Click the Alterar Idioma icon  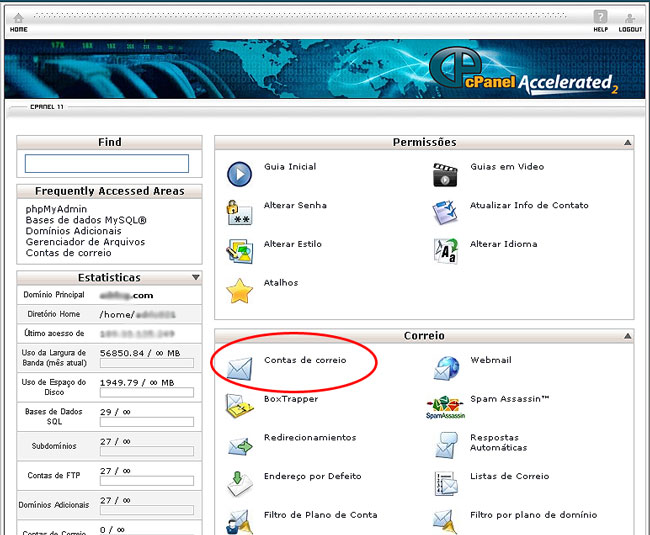tap(445, 250)
